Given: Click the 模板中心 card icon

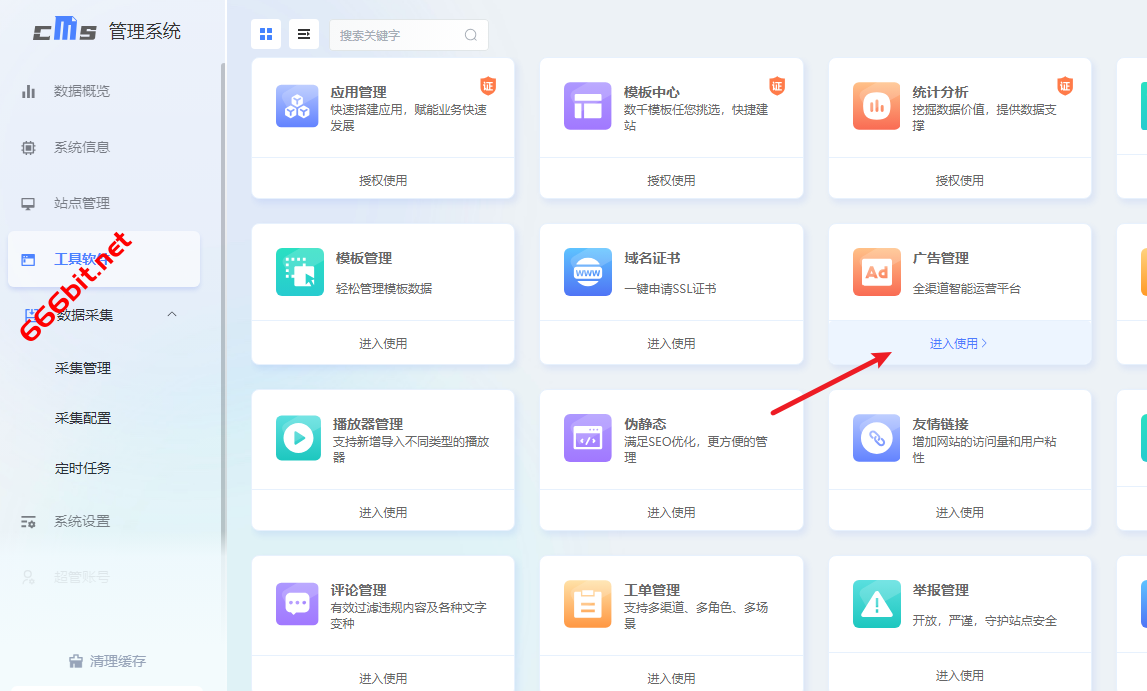Looking at the screenshot, I should tap(587, 106).
